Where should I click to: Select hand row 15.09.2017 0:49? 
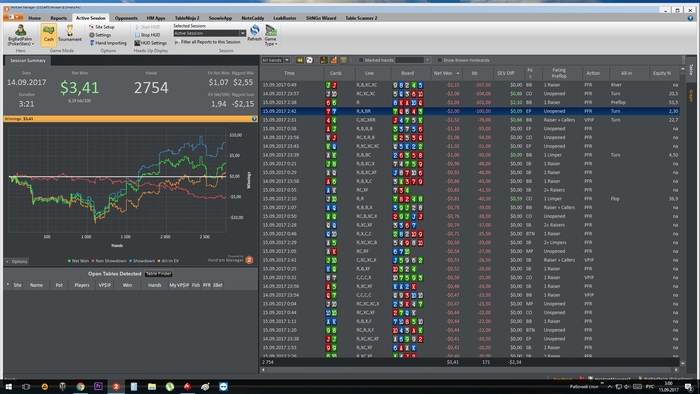click(470, 85)
